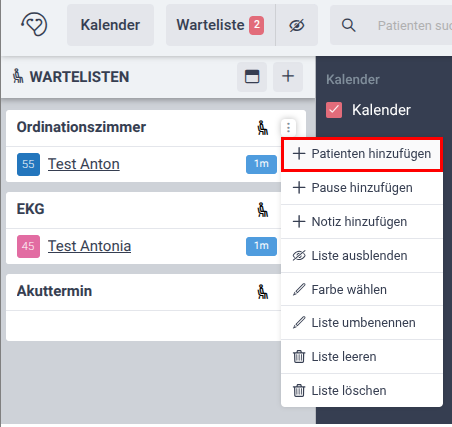Screen dimensions: 452x427
Task: Uncheck the Kalender checkbox in sidebar
Action: coord(334,110)
